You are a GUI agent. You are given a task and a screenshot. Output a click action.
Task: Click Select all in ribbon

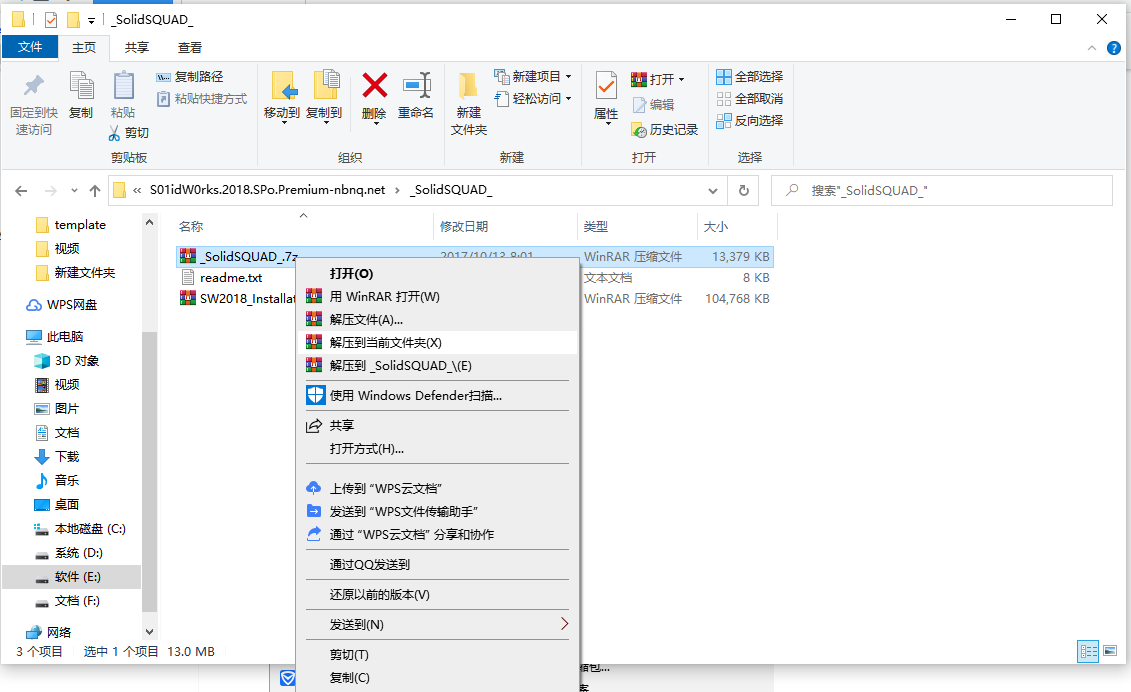pyautogui.click(x=749, y=76)
